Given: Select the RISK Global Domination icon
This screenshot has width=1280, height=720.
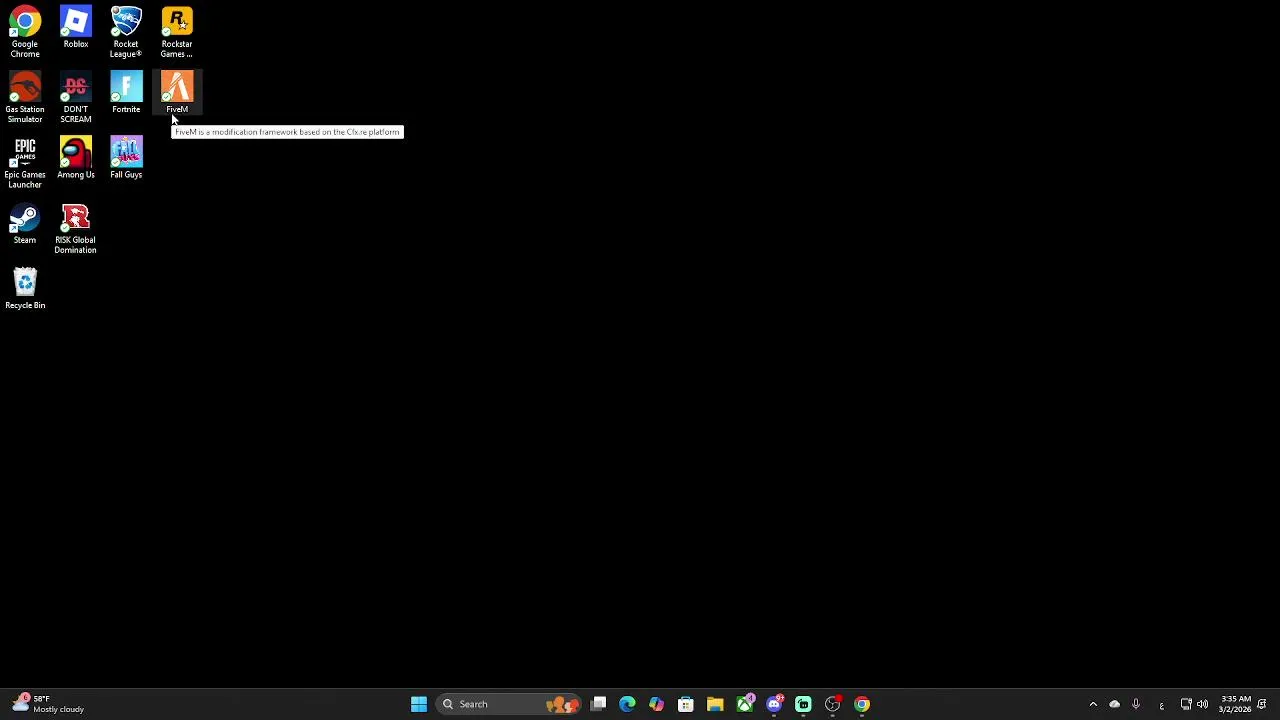Looking at the screenshot, I should tap(76, 228).
